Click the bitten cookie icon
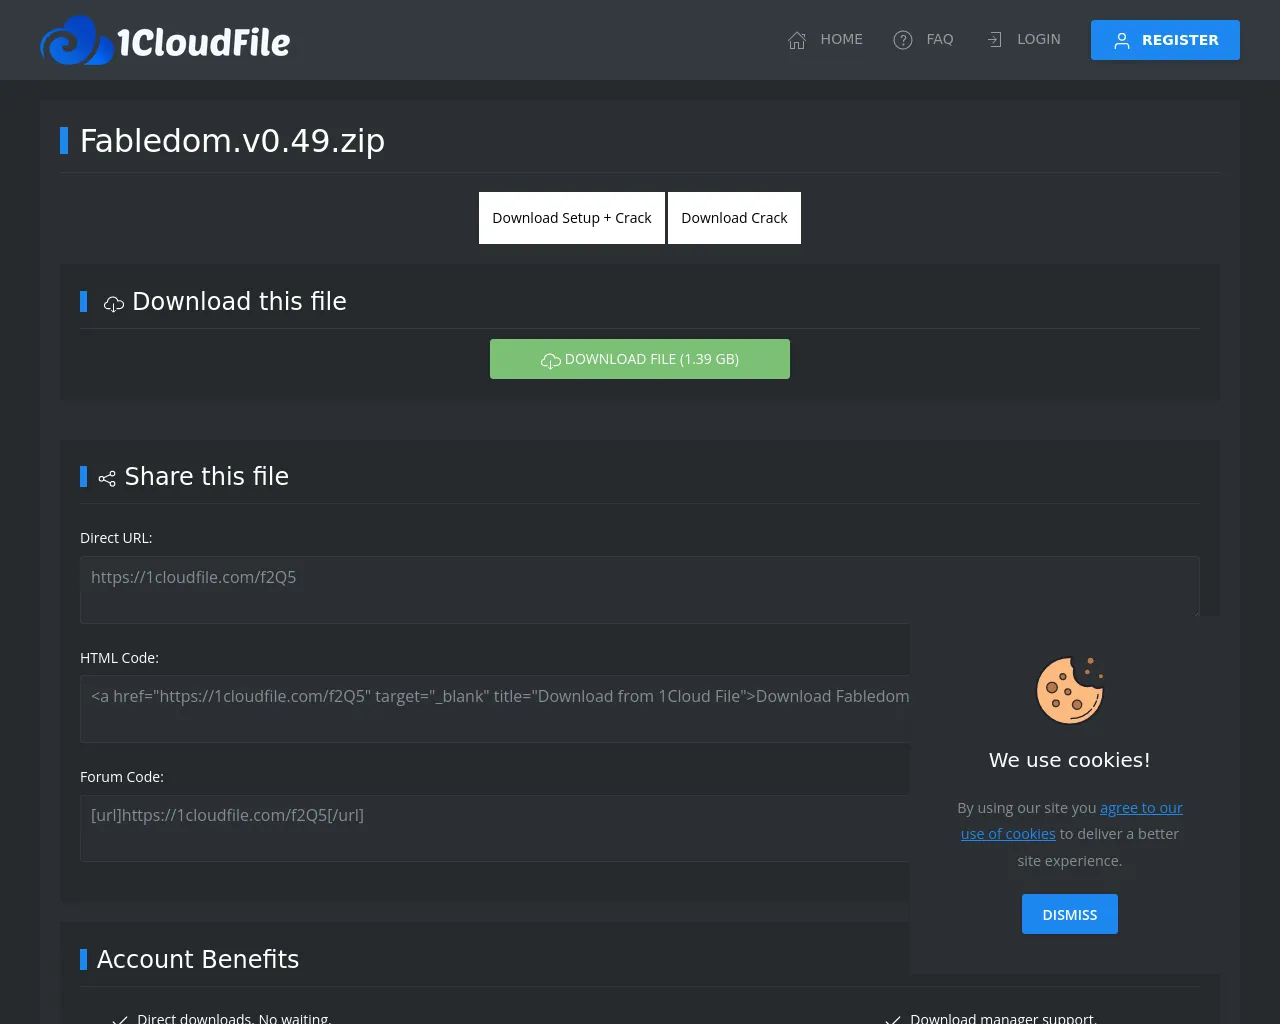The height and width of the screenshot is (1024, 1280). (x=1069, y=690)
